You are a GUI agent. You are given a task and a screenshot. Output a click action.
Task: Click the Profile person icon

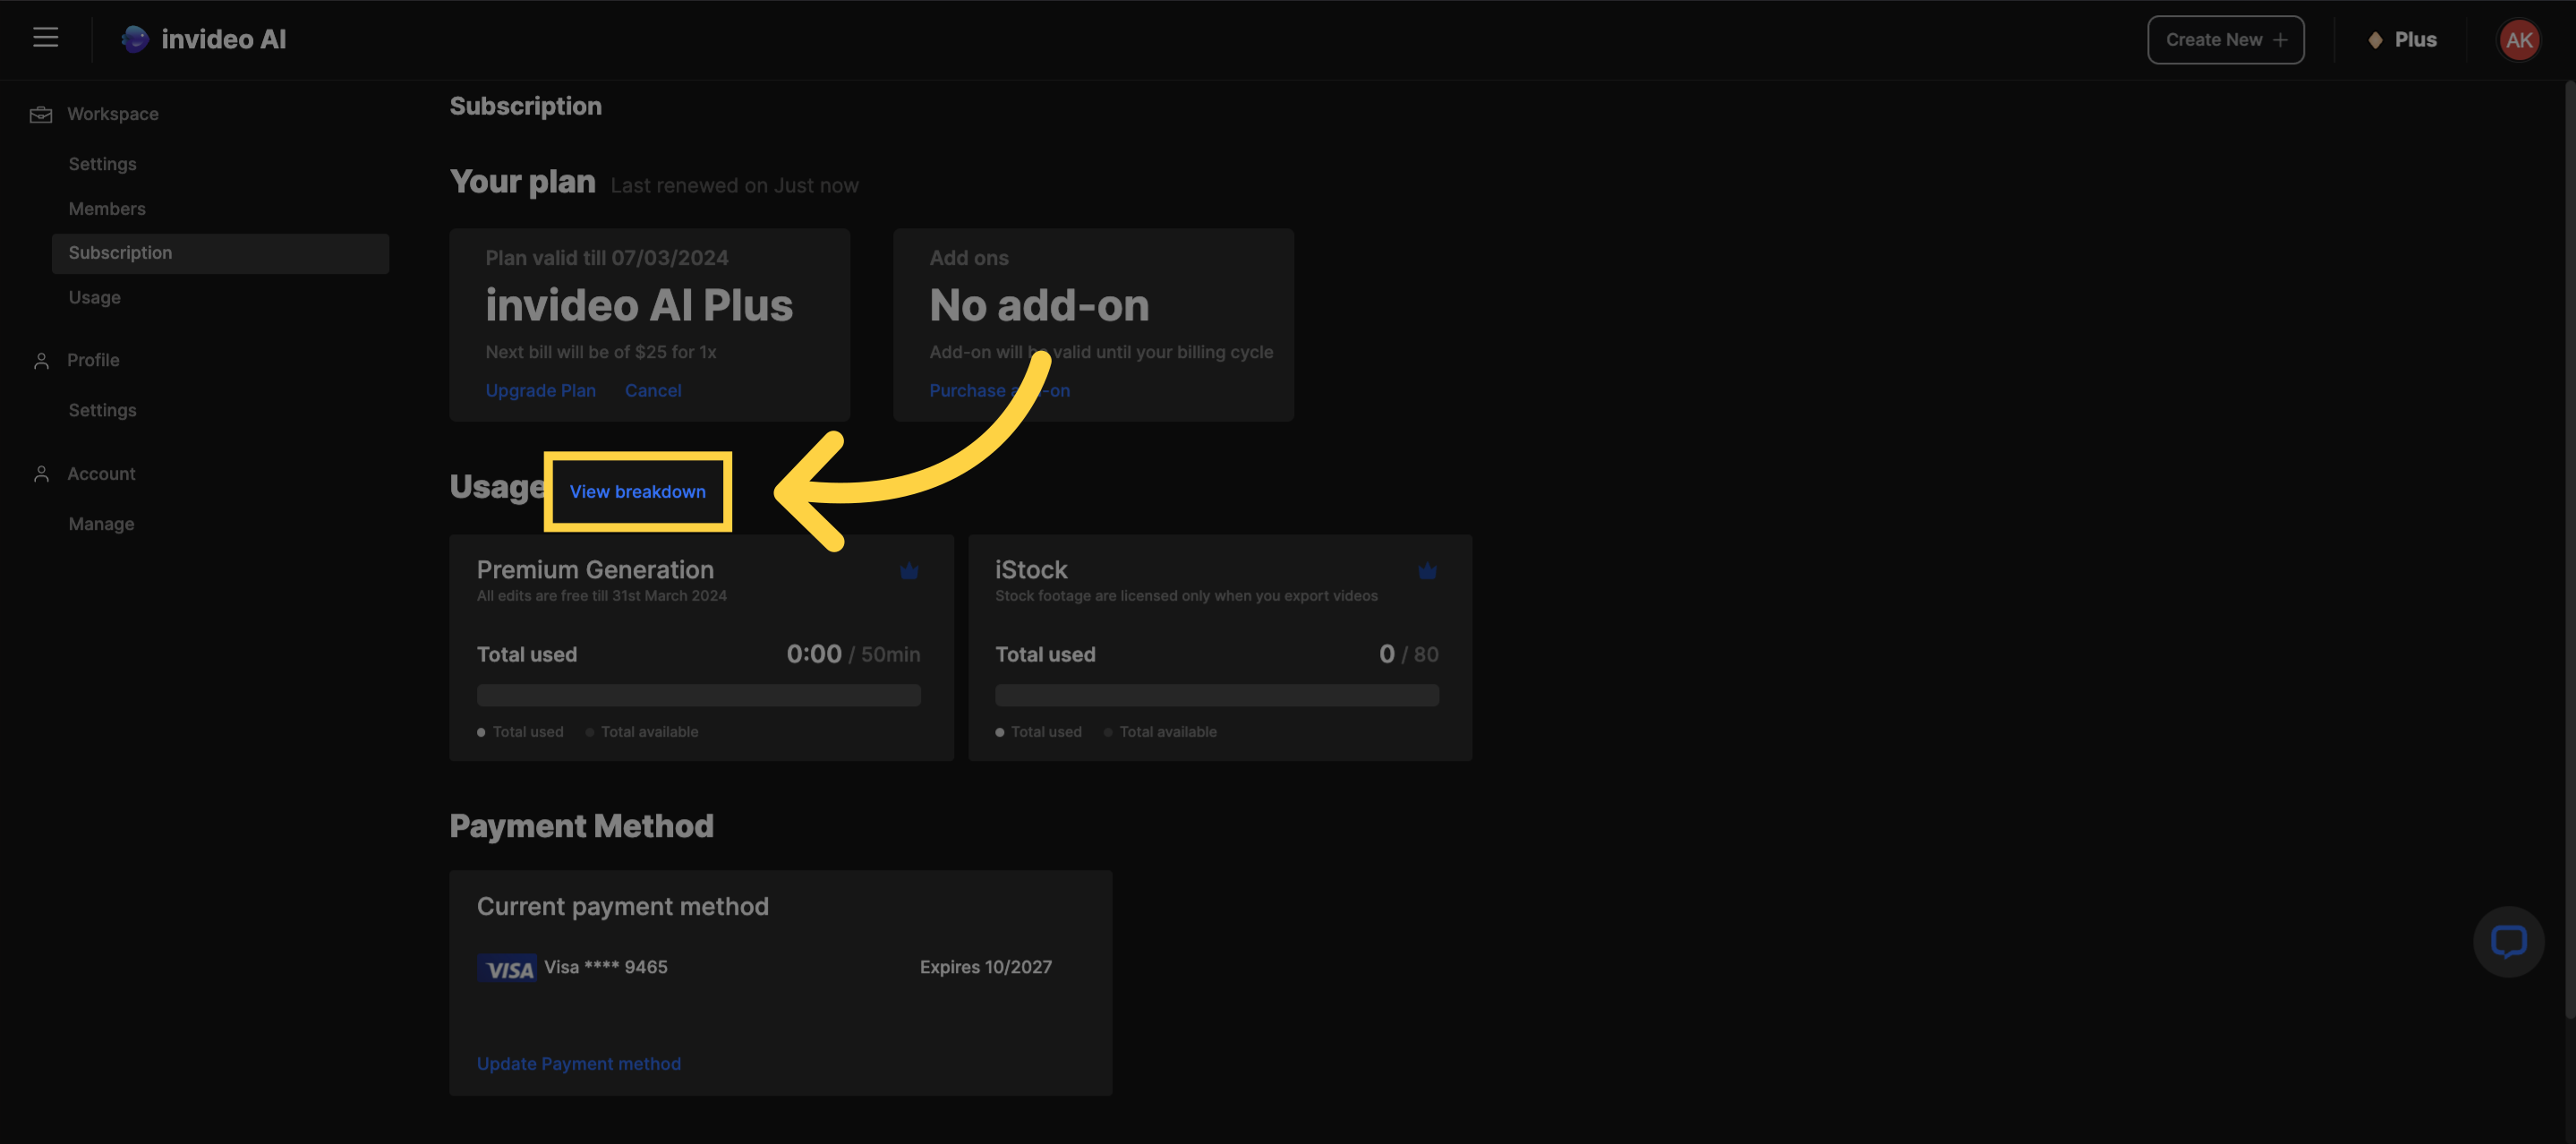tap(41, 360)
